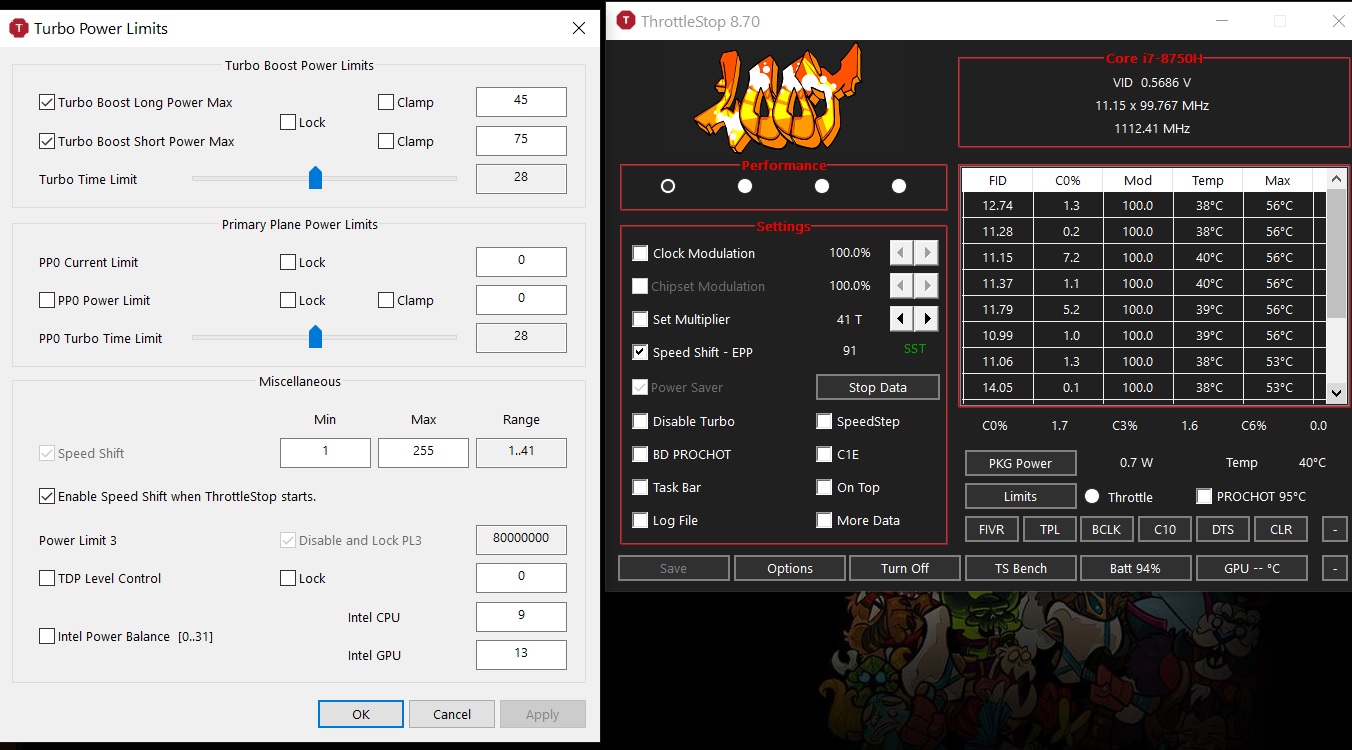Increase Clock Modulation with right arrow

pyautogui.click(x=927, y=253)
